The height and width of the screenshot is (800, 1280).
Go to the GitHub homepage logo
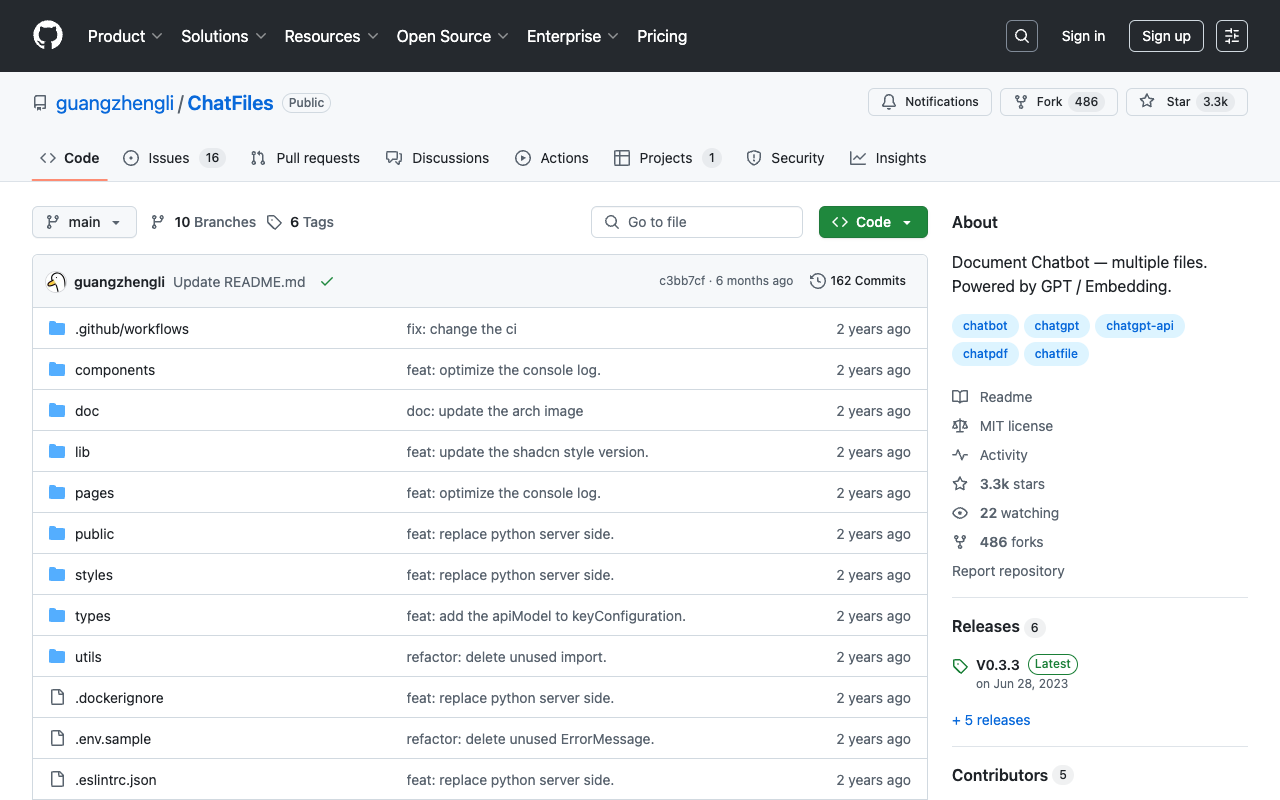[x=48, y=36]
